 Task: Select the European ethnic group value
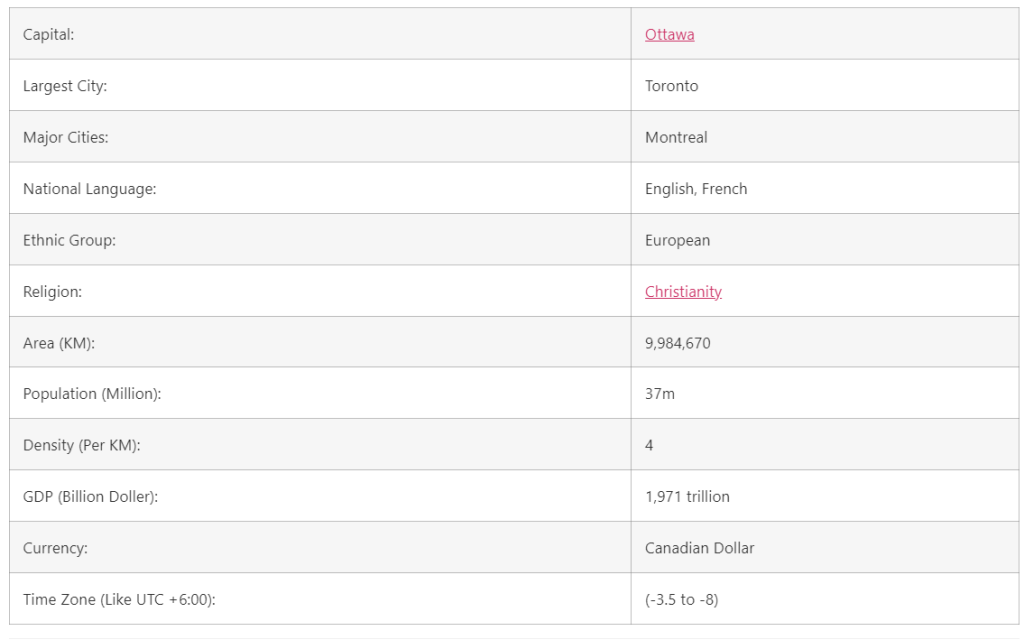677,241
